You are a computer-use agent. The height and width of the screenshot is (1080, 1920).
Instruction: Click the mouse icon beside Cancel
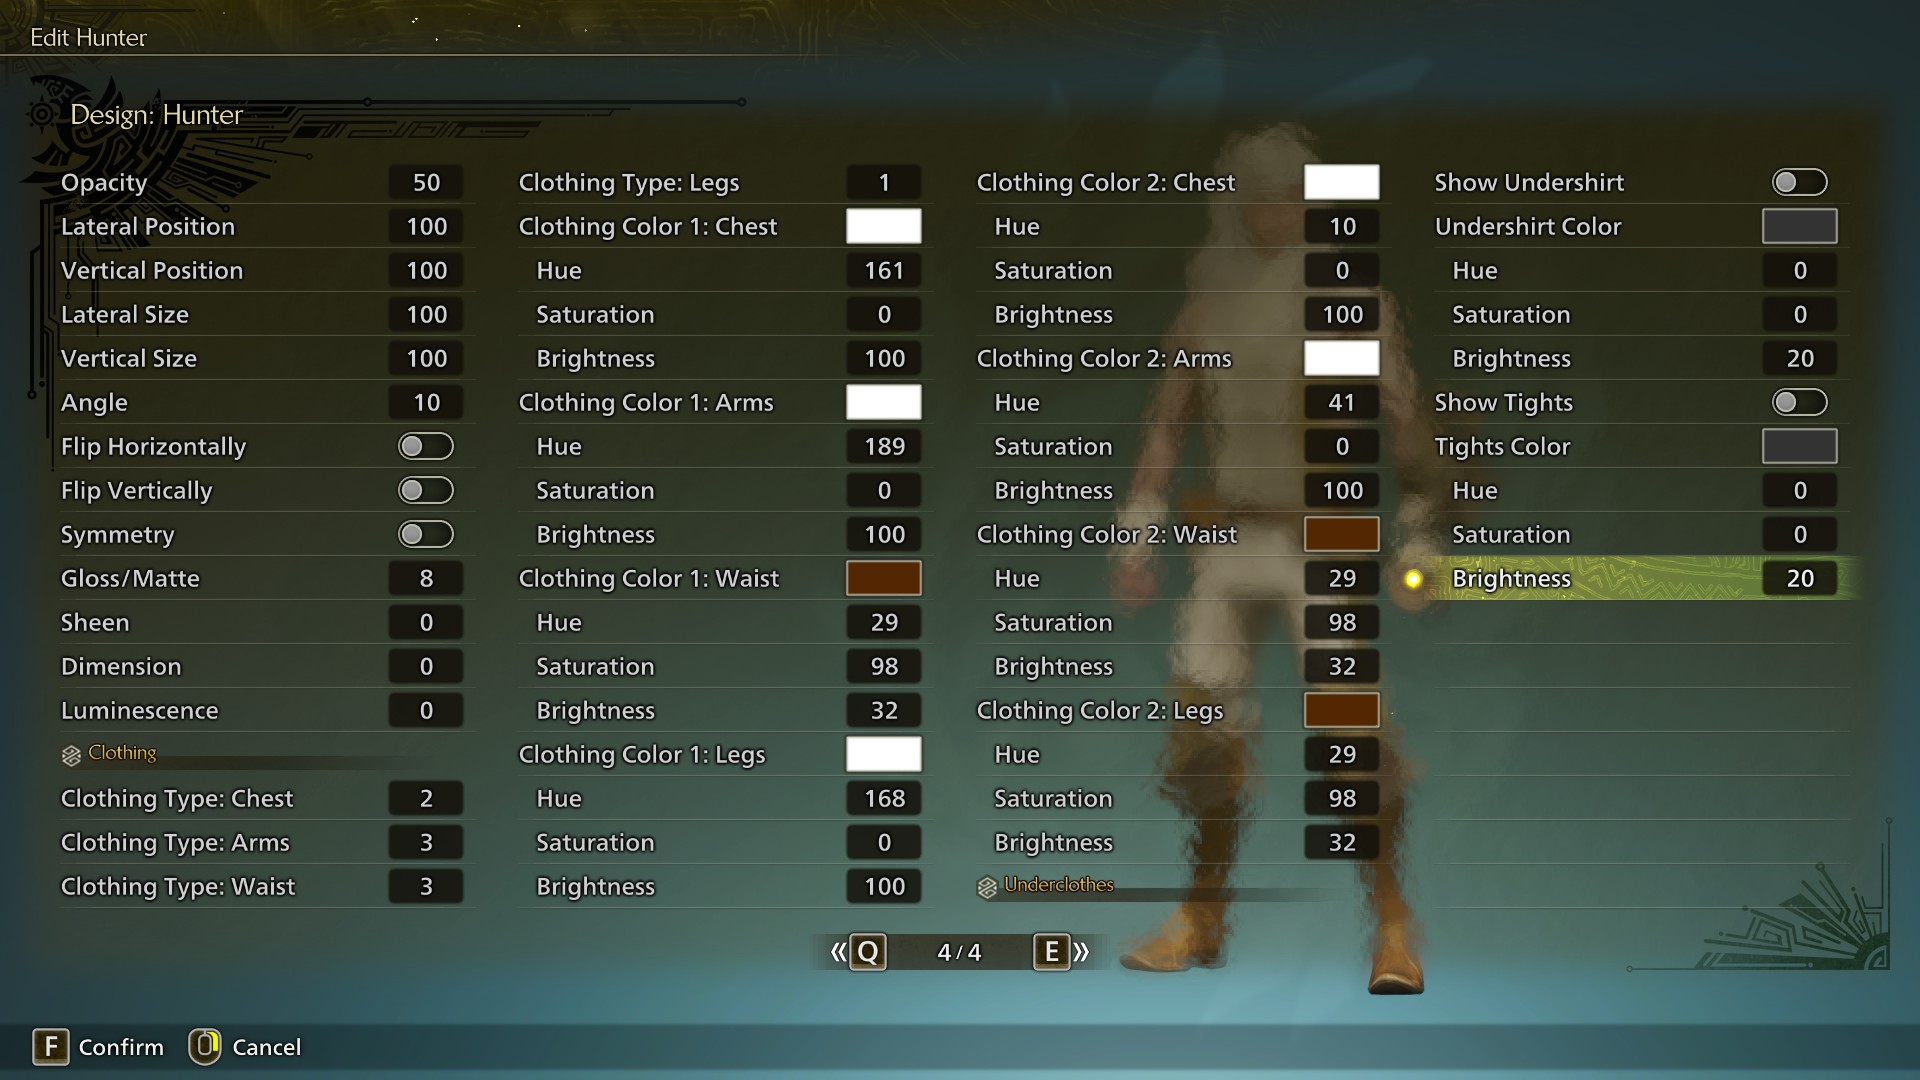pyautogui.click(x=205, y=1047)
